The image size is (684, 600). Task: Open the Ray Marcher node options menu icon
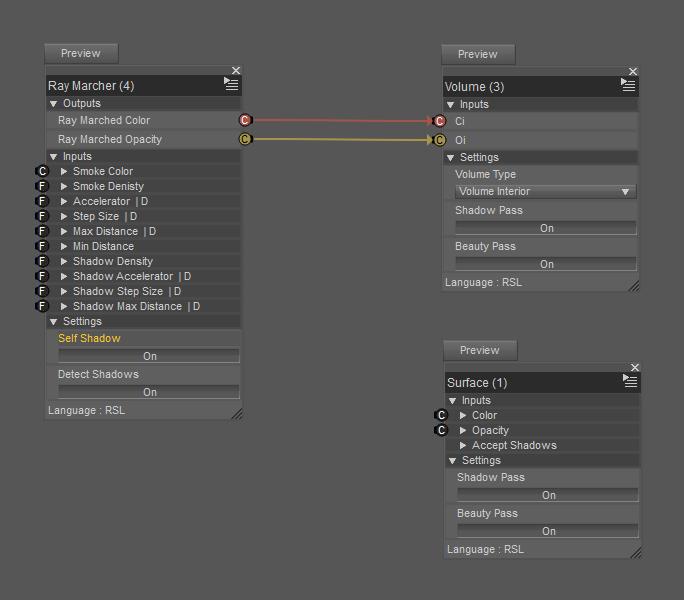(x=232, y=86)
